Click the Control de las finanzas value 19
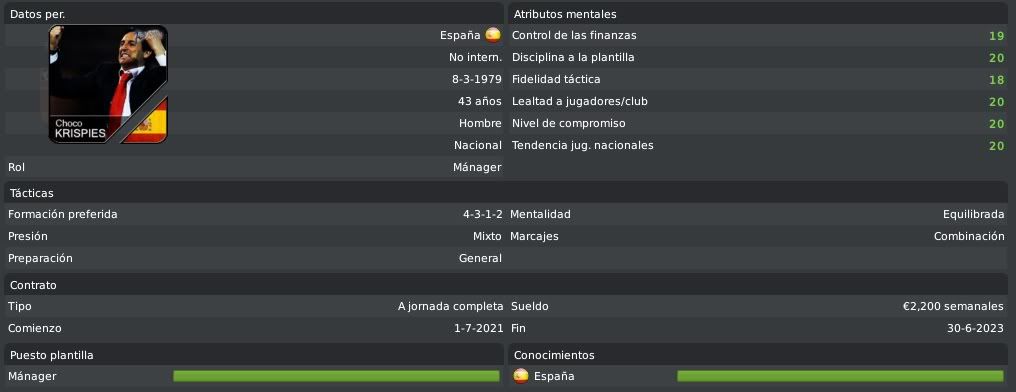 click(x=996, y=36)
